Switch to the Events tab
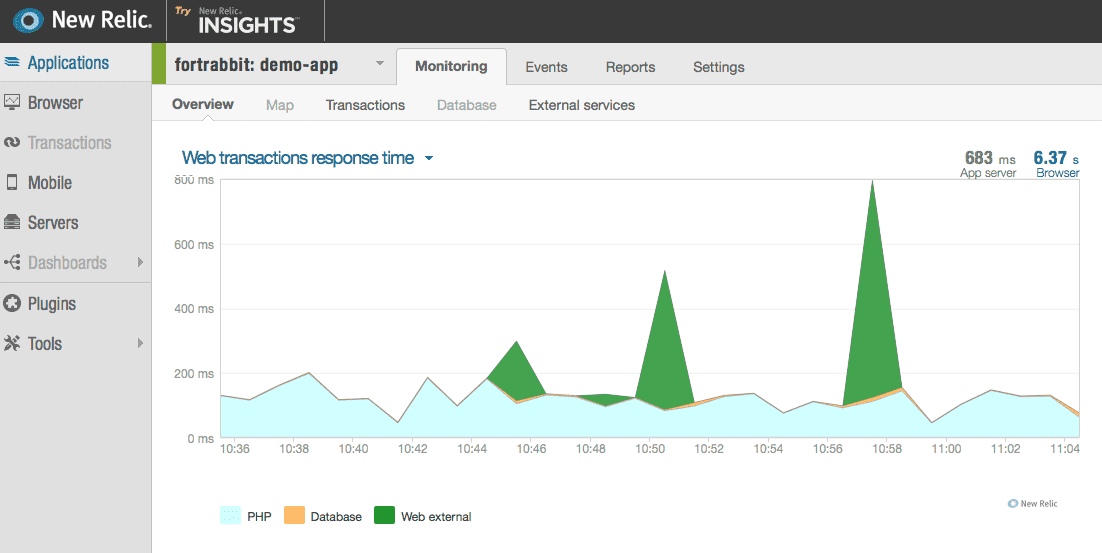Image resolution: width=1102 pixels, height=553 pixels. 546,67
